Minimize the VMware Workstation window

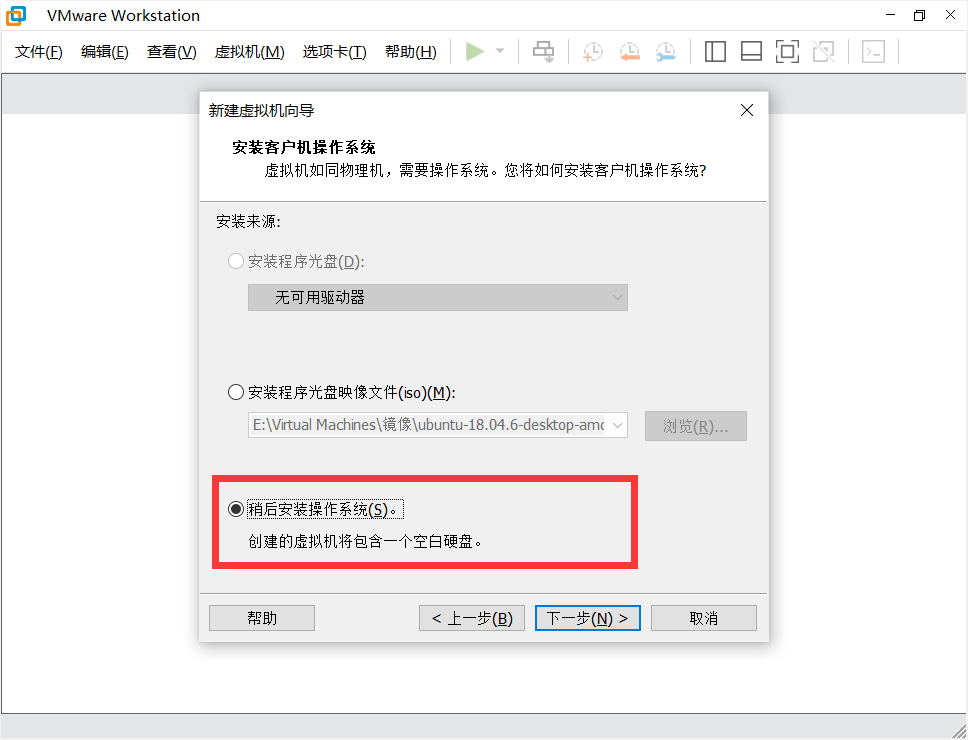890,15
